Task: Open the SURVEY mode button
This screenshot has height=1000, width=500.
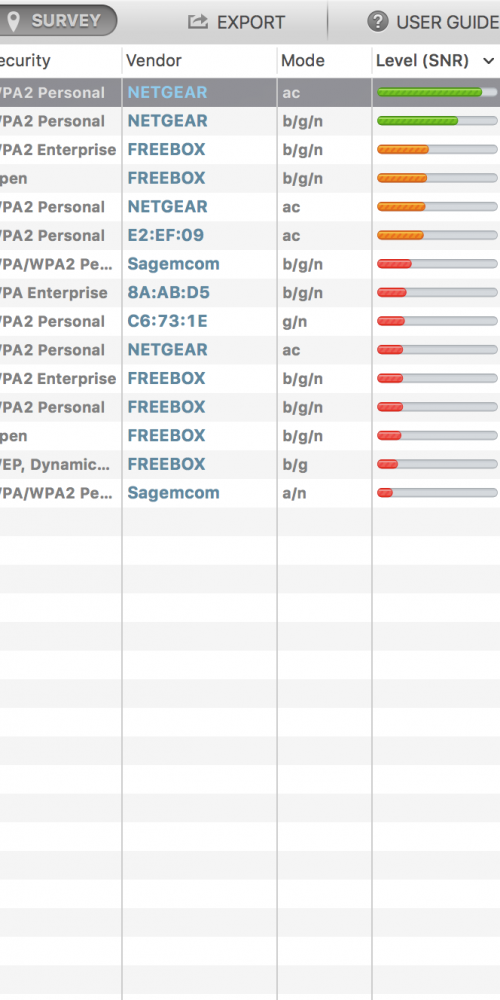Action: tap(58, 21)
